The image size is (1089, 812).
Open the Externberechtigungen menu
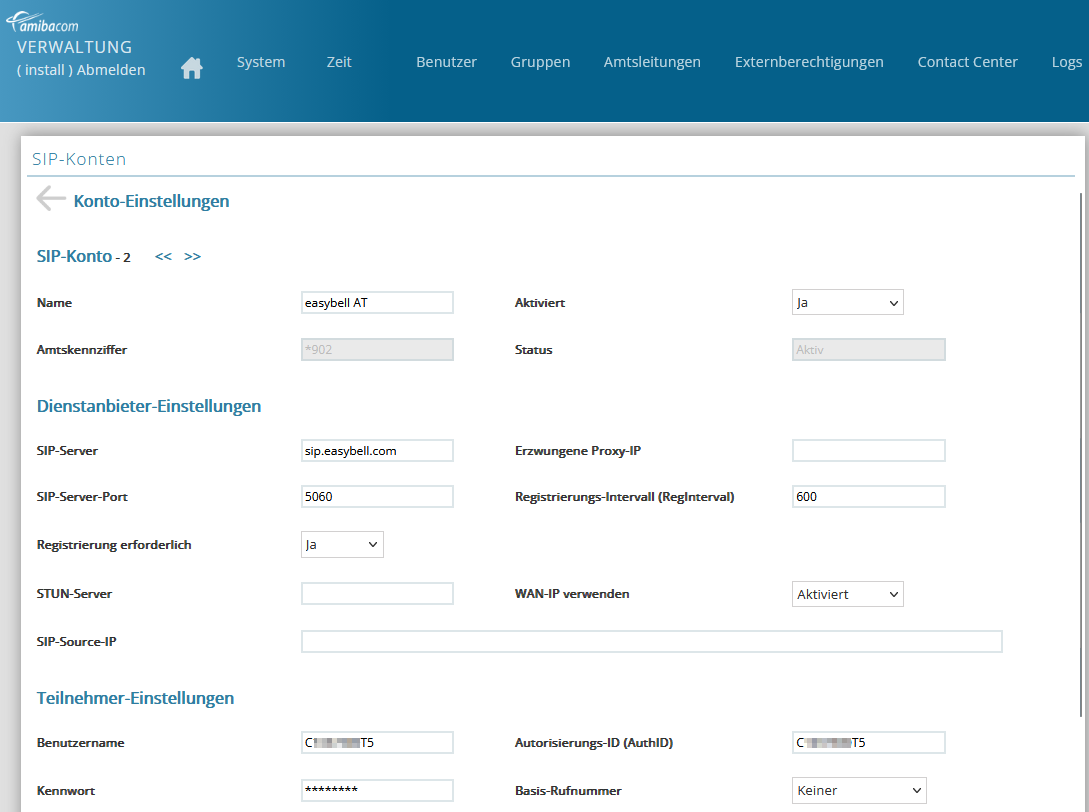click(809, 62)
